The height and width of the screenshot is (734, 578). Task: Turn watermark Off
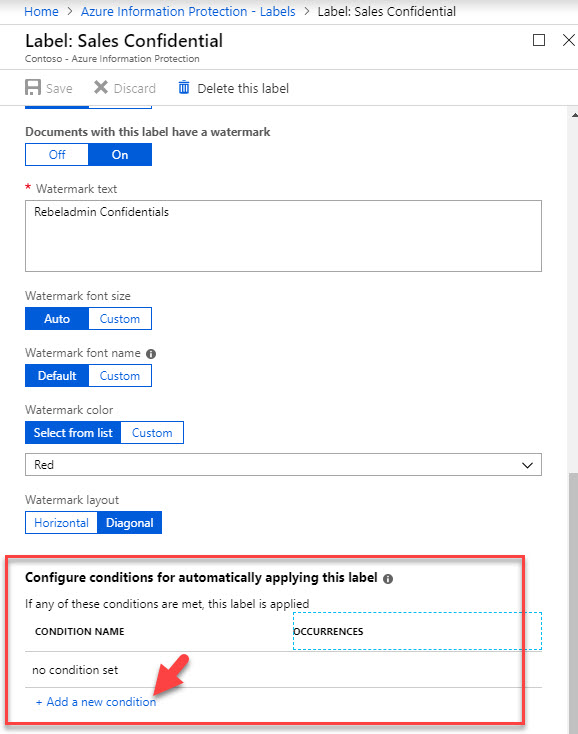click(x=57, y=154)
